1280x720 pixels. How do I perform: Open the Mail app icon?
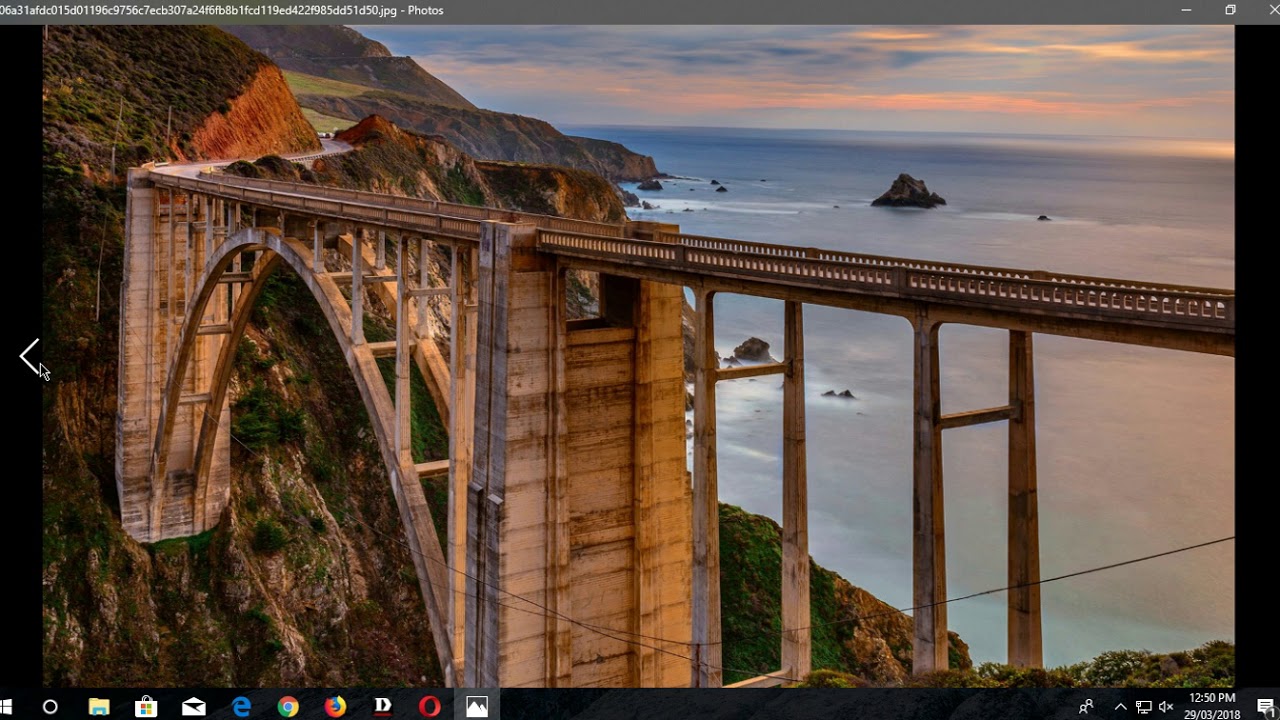click(194, 705)
